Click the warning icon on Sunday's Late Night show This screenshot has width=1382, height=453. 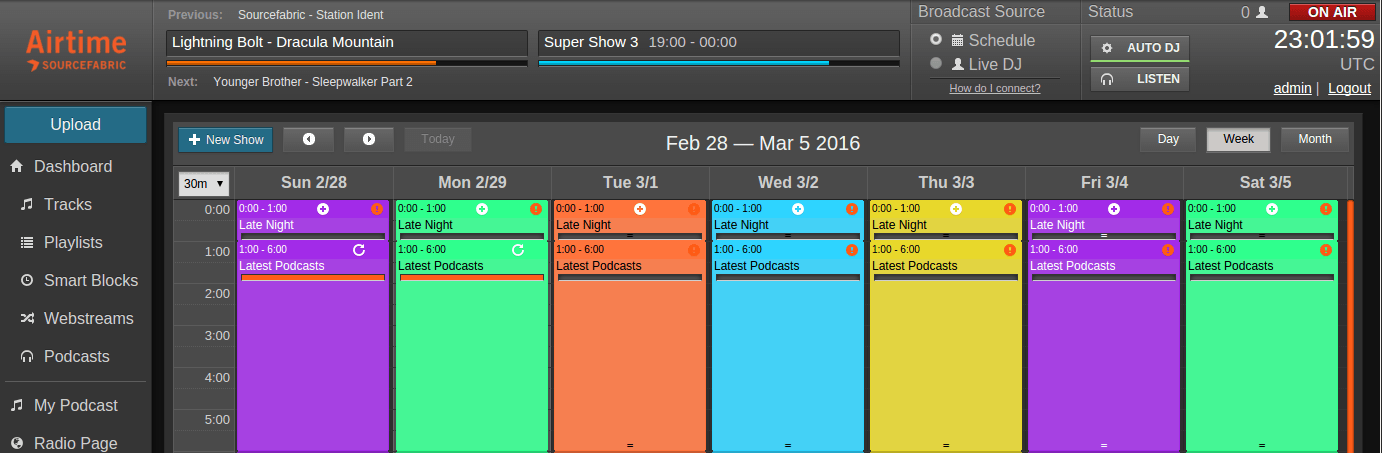click(377, 209)
